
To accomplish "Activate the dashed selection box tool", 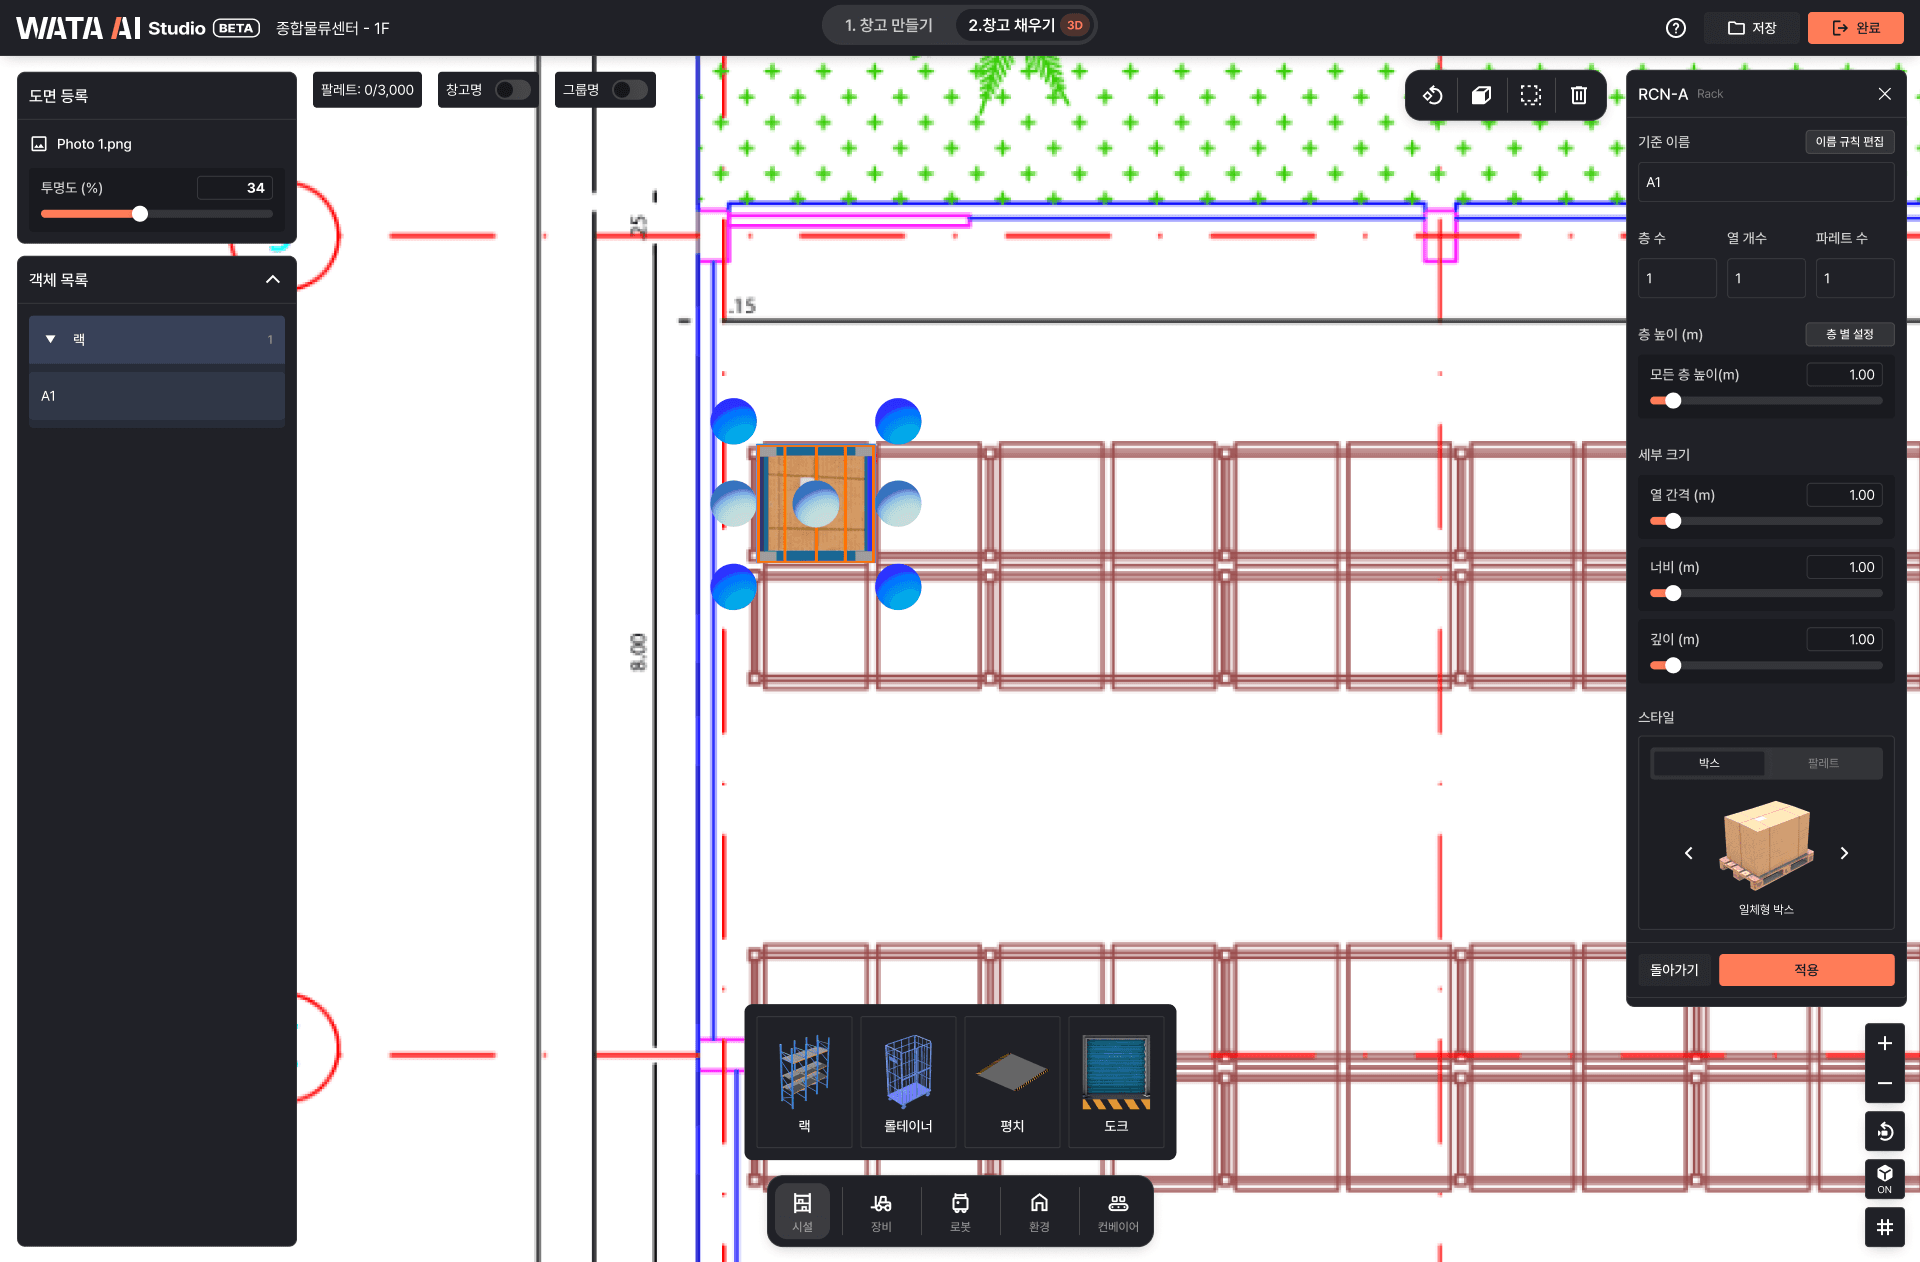I will click(x=1530, y=95).
